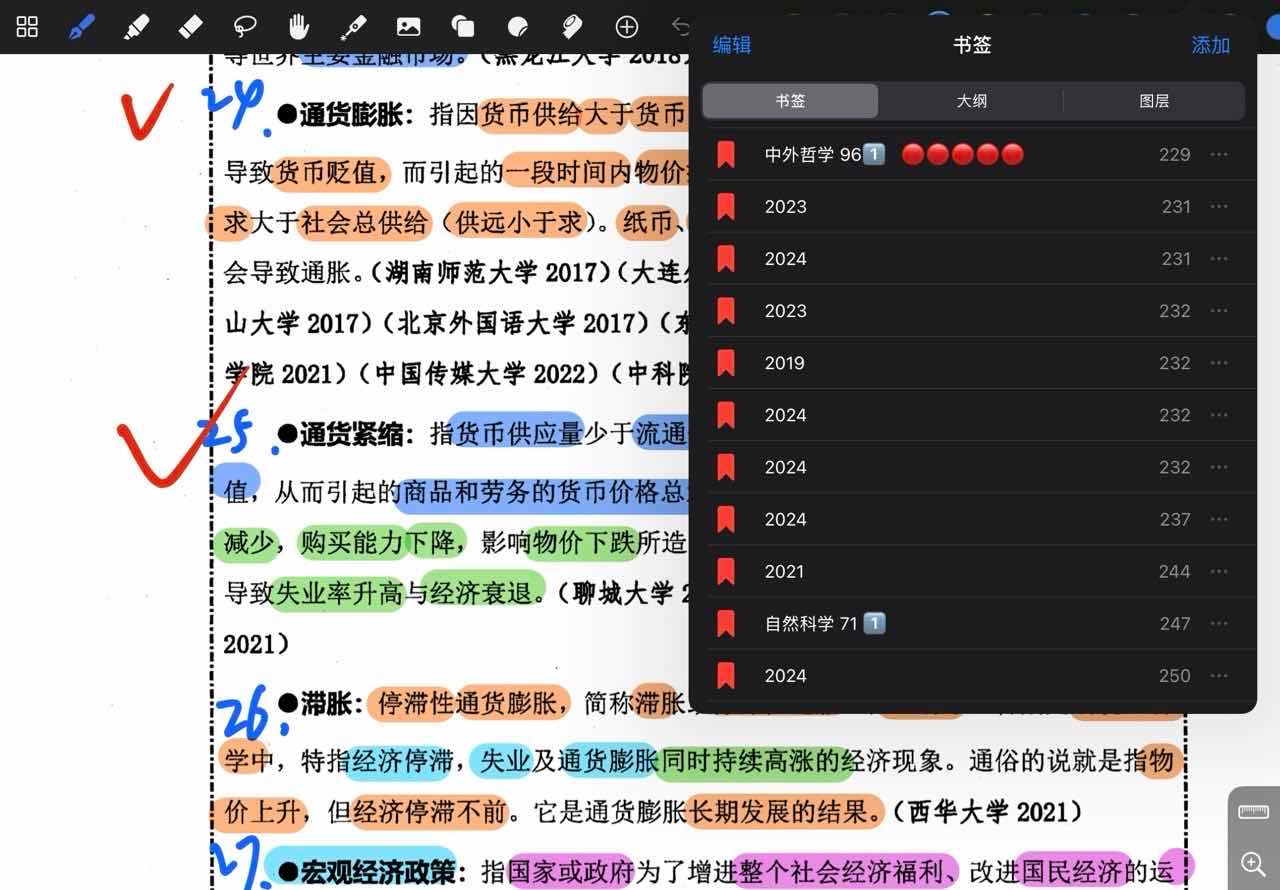Select the Highlighter tool
1280x890 pixels.
136,27
